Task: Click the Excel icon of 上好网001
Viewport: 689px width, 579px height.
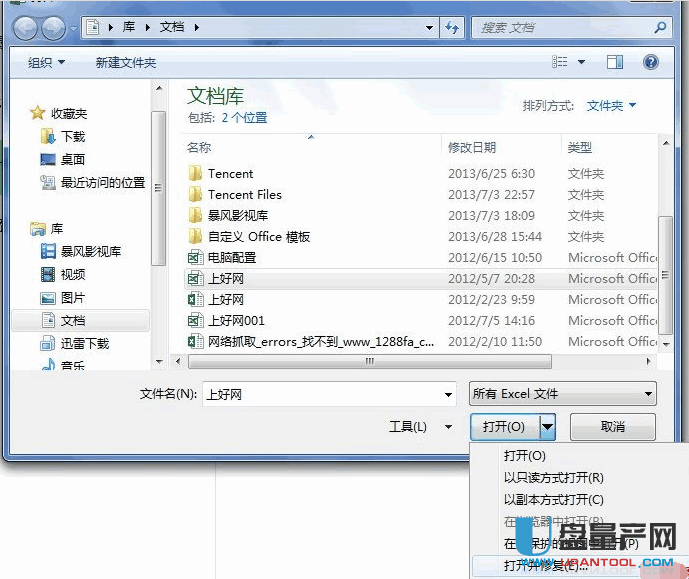Action: (x=196, y=321)
